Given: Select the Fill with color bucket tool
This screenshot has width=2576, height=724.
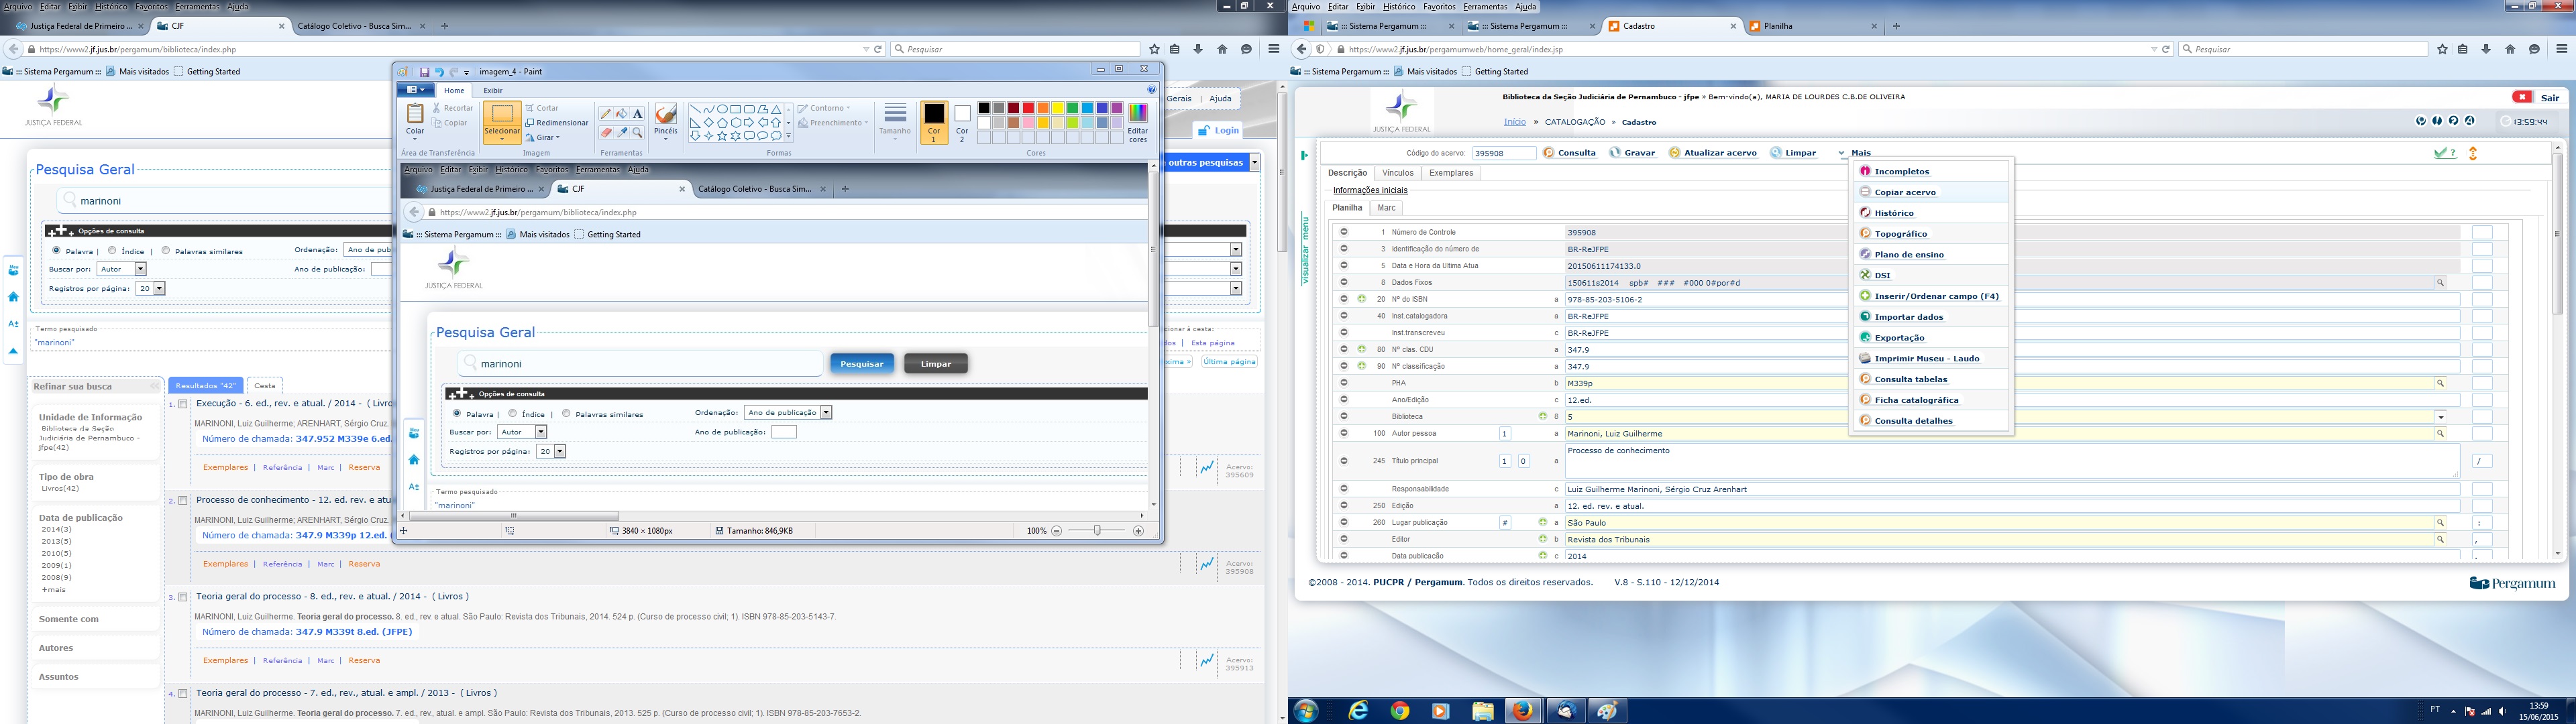Looking at the screenshot, I should pos(622,114).
